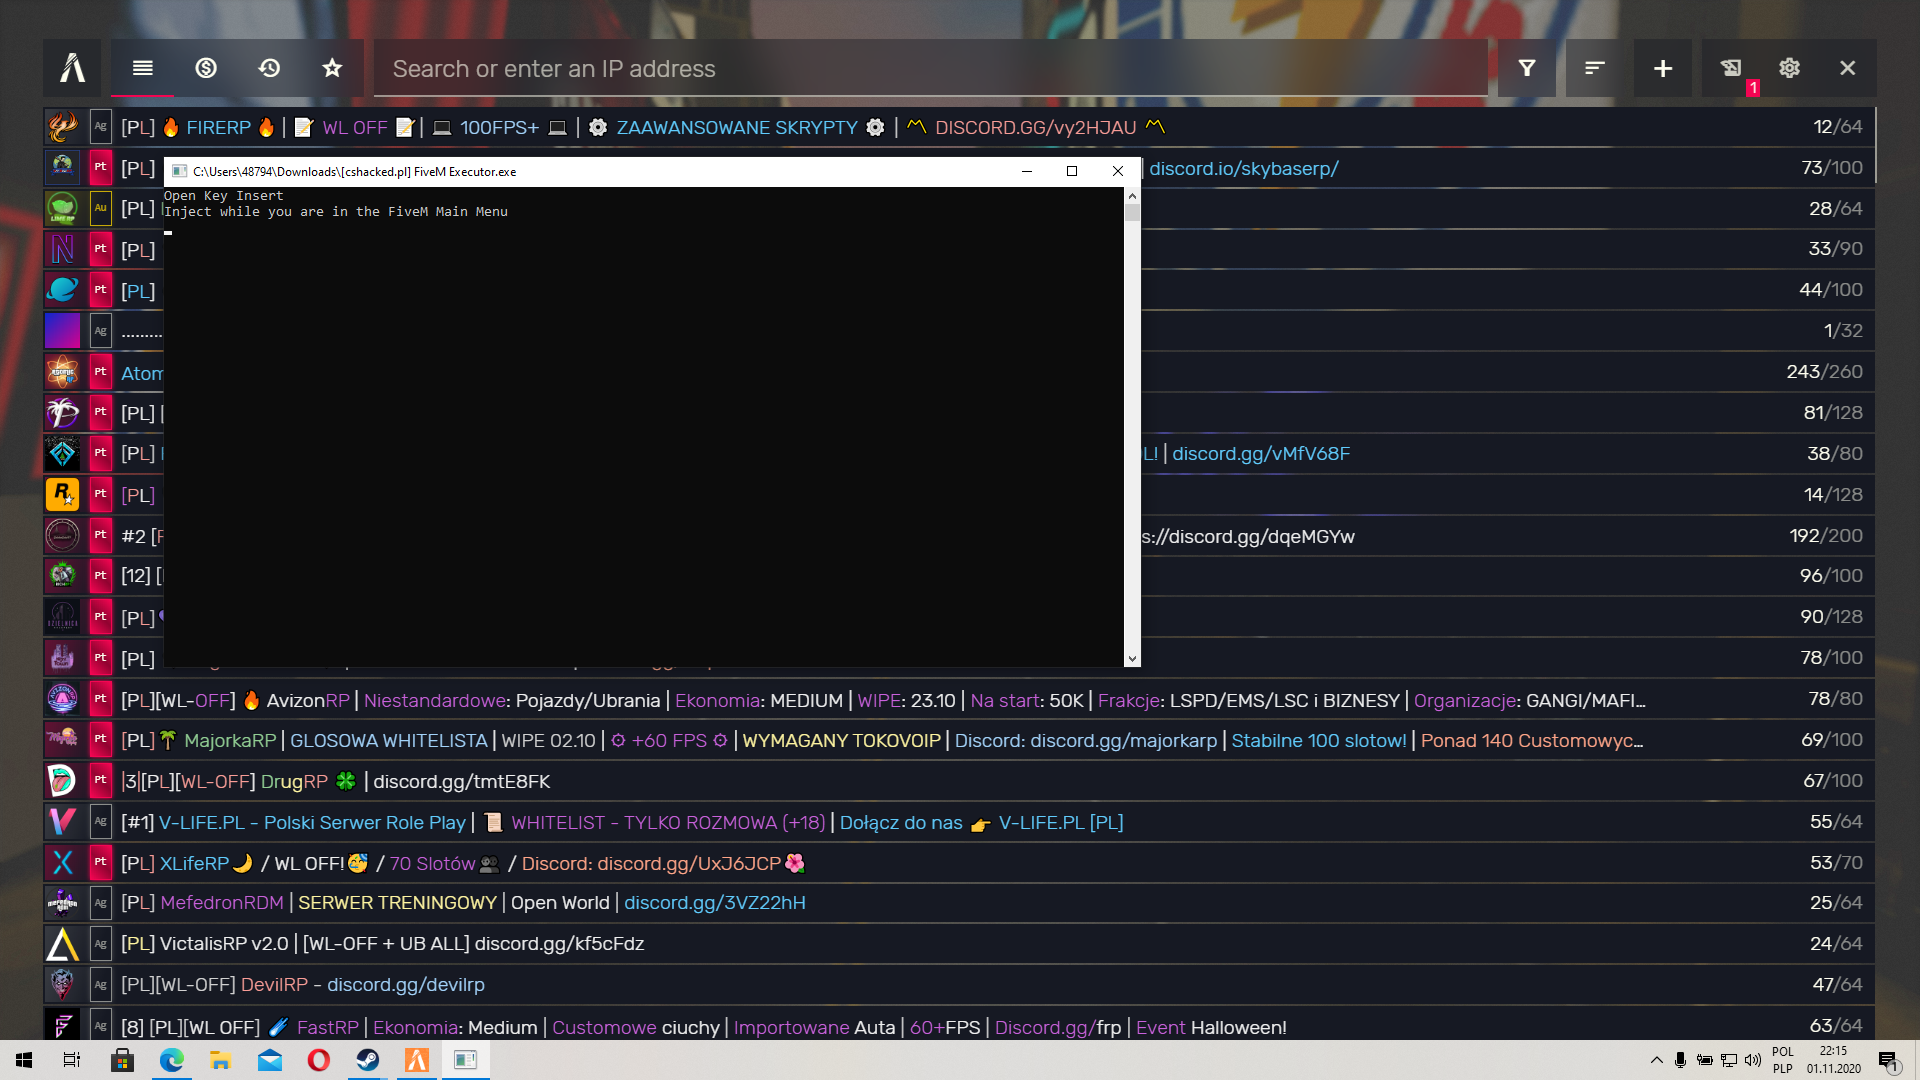
Task: Open the FiveM settings gear
Action: [1789, 68]
